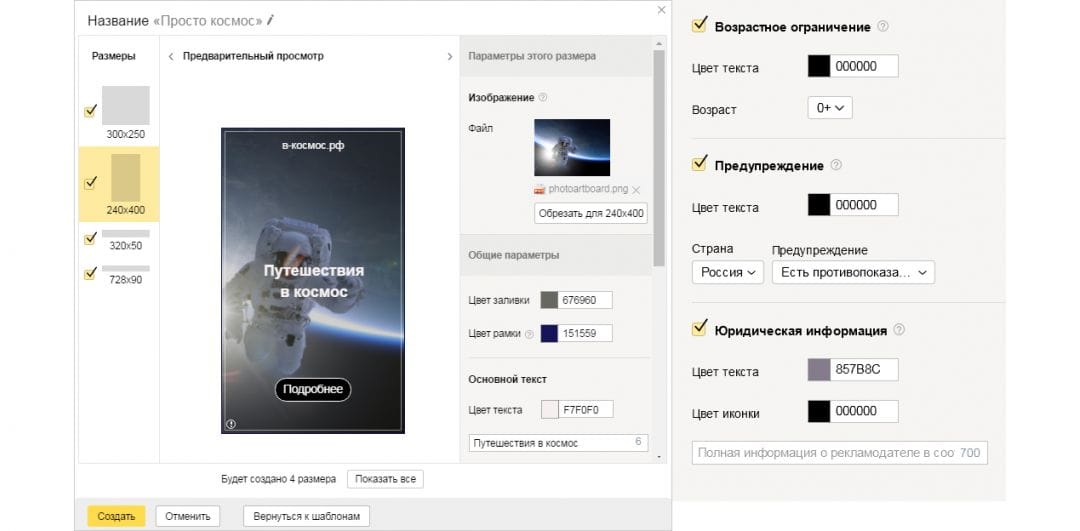Screen dimensions: 1080x531
Task: Click the pencil icon to rename the creative
Action: point(271,20)
